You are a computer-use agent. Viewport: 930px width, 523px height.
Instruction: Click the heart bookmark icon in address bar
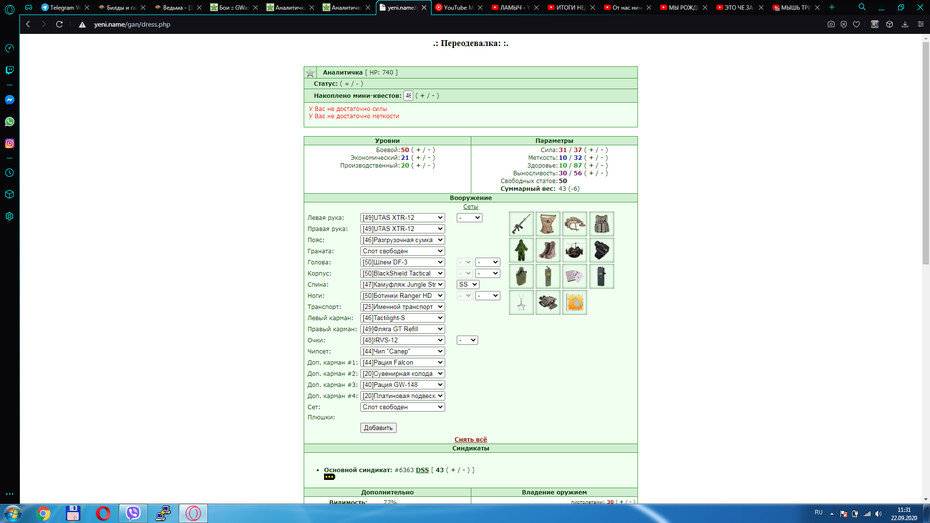[x=856, y=24]
